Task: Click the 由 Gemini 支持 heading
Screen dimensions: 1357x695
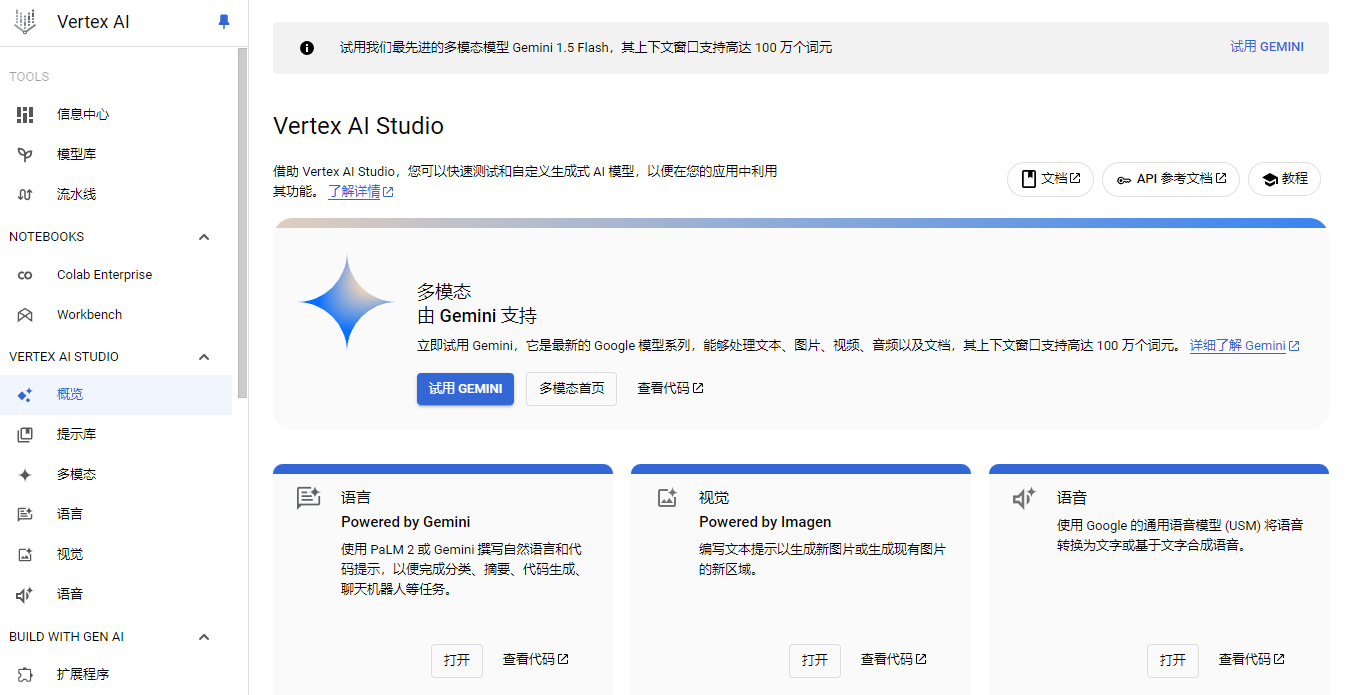Action: (x=477, y=316)
